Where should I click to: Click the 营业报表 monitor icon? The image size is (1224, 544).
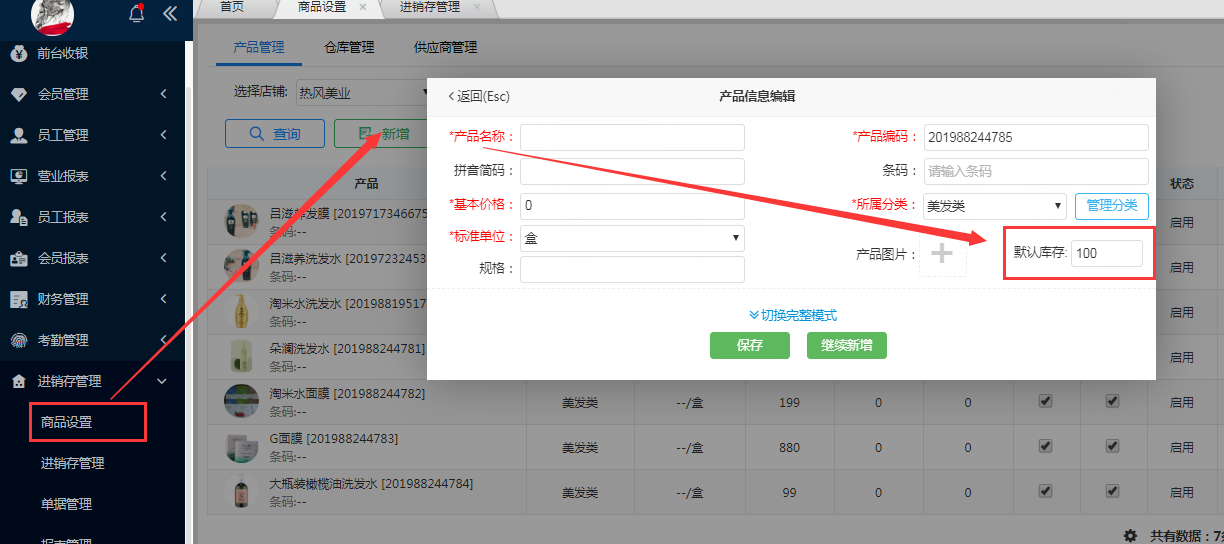coord(18,176)
